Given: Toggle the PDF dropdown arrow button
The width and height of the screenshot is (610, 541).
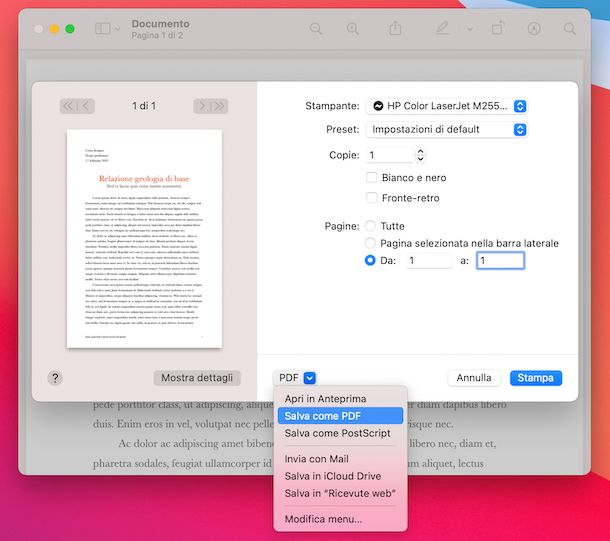Looking at the screenshot, I should 310,378.
